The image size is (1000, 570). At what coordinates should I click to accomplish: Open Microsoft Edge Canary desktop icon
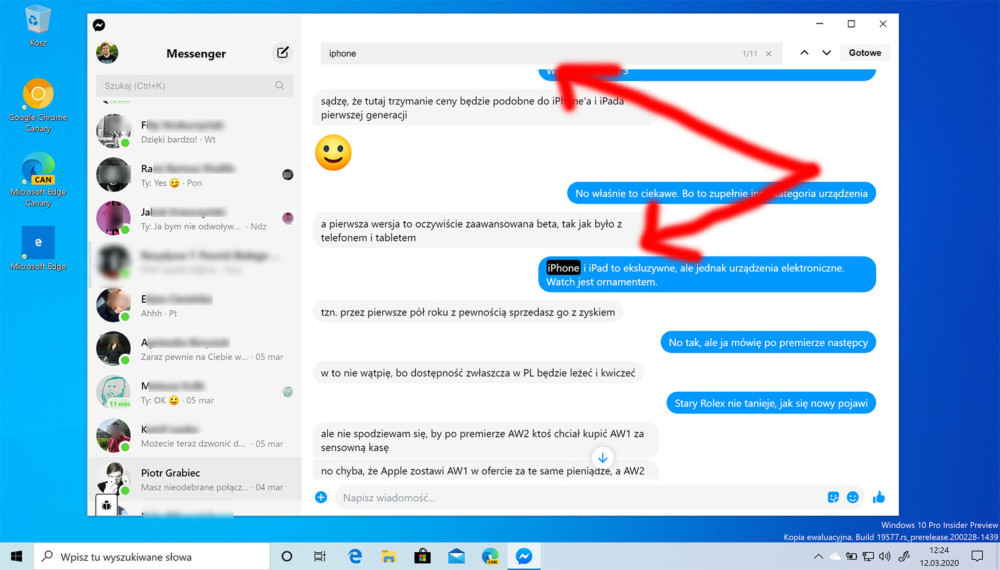point(38,180)
